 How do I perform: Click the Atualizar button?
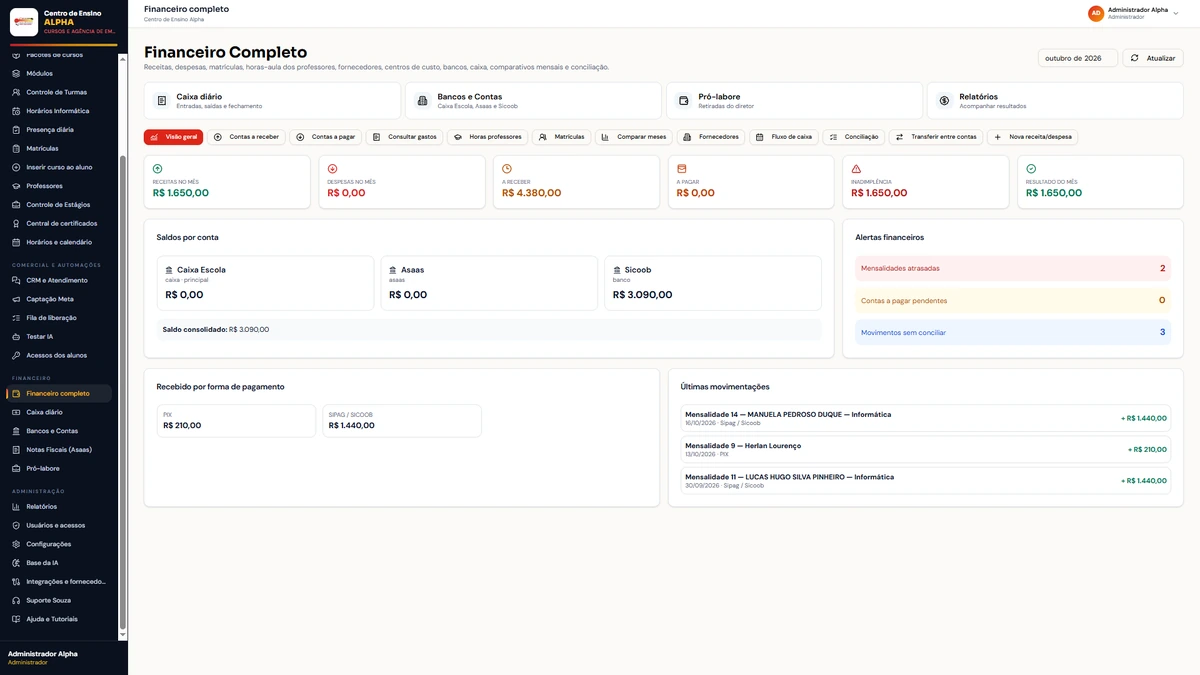click(x=1153, y=58)
